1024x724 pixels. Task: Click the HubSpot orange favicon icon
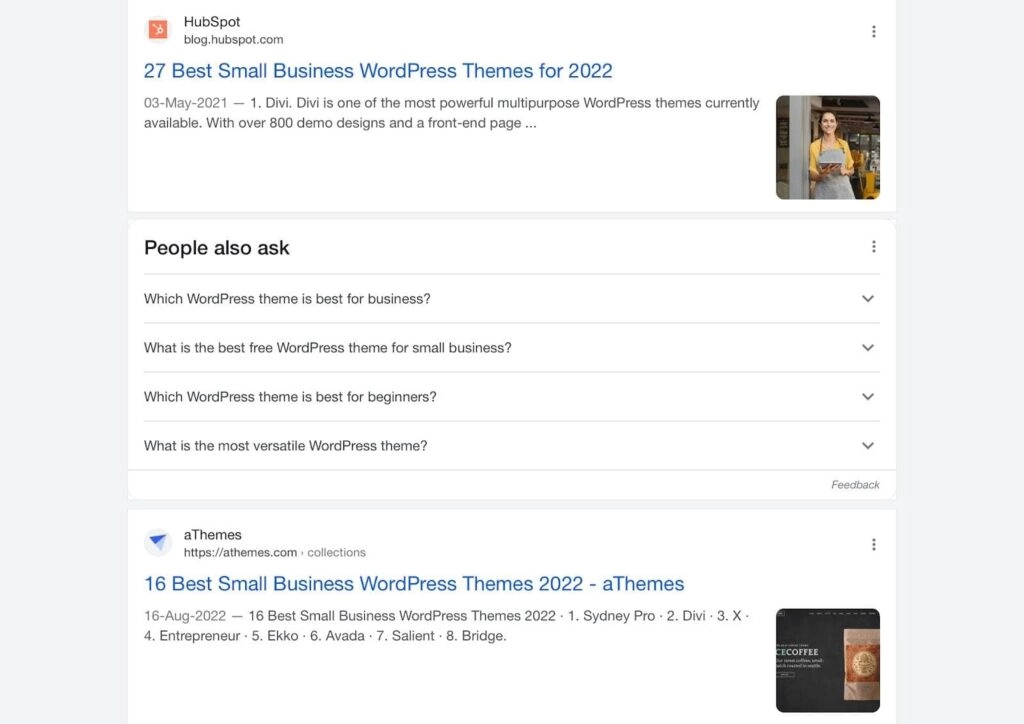pos(158,30)
